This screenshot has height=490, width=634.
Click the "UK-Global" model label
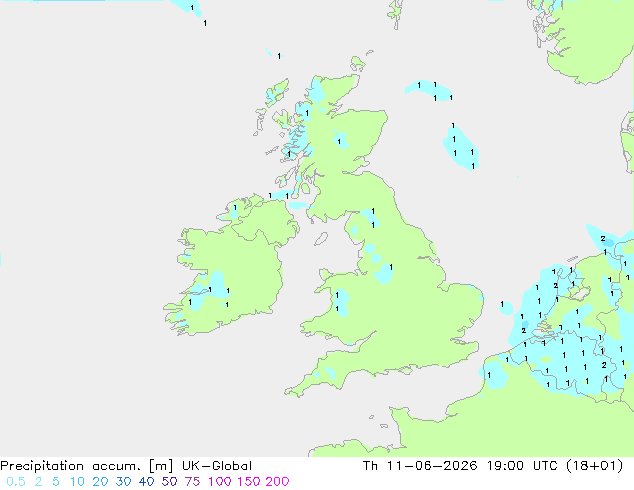click(x=217, y=466)
